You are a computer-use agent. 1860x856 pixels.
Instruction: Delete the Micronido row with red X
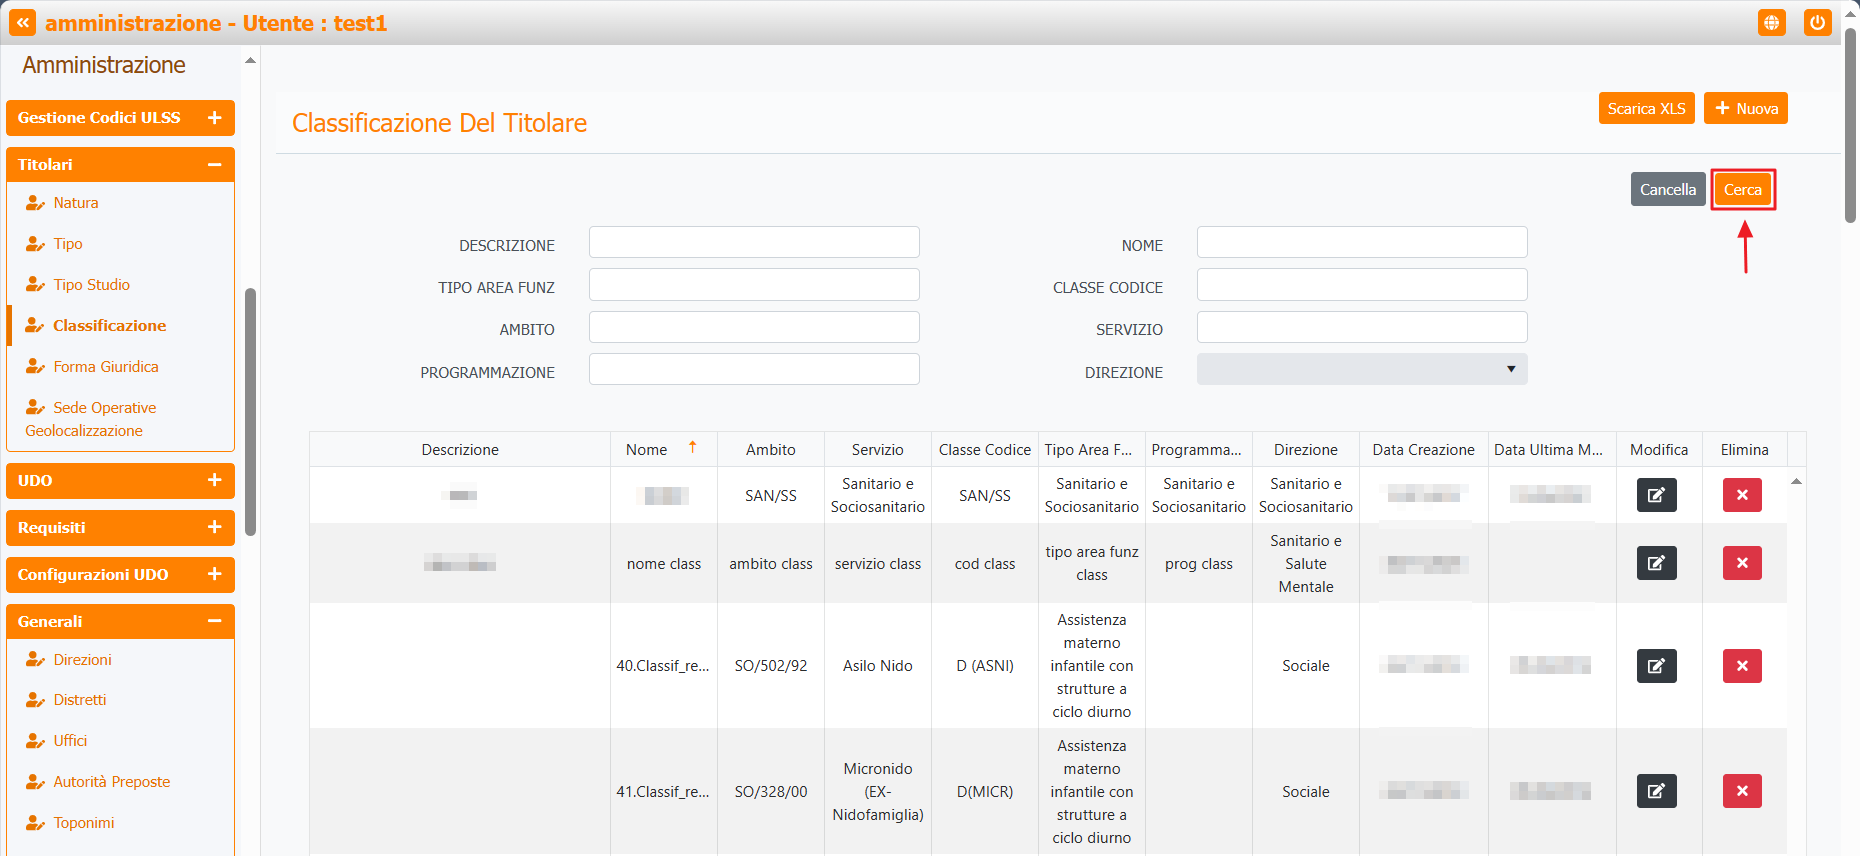pyautogui.click(x=1742, y=791)
